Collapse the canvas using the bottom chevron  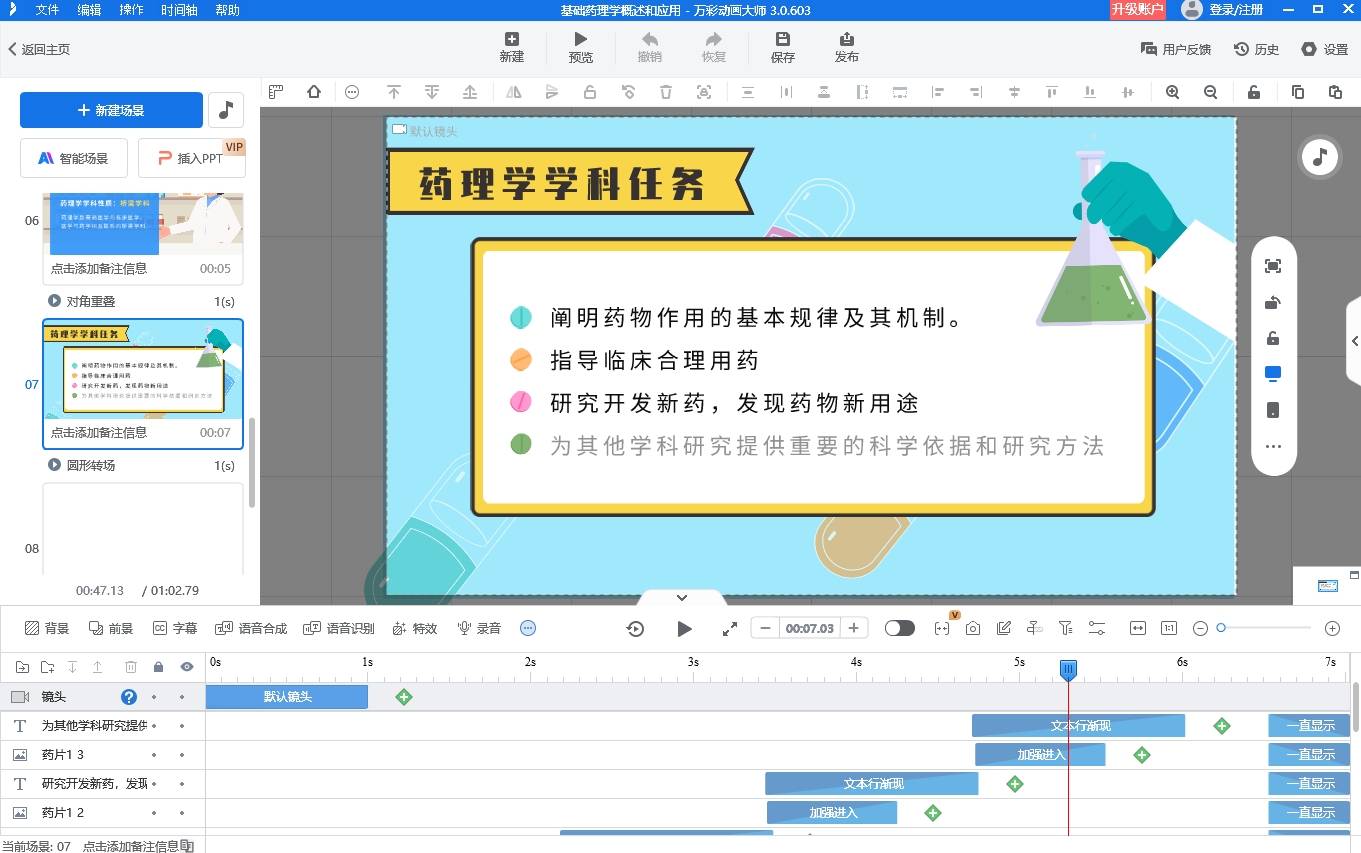(x=682, y=598)
